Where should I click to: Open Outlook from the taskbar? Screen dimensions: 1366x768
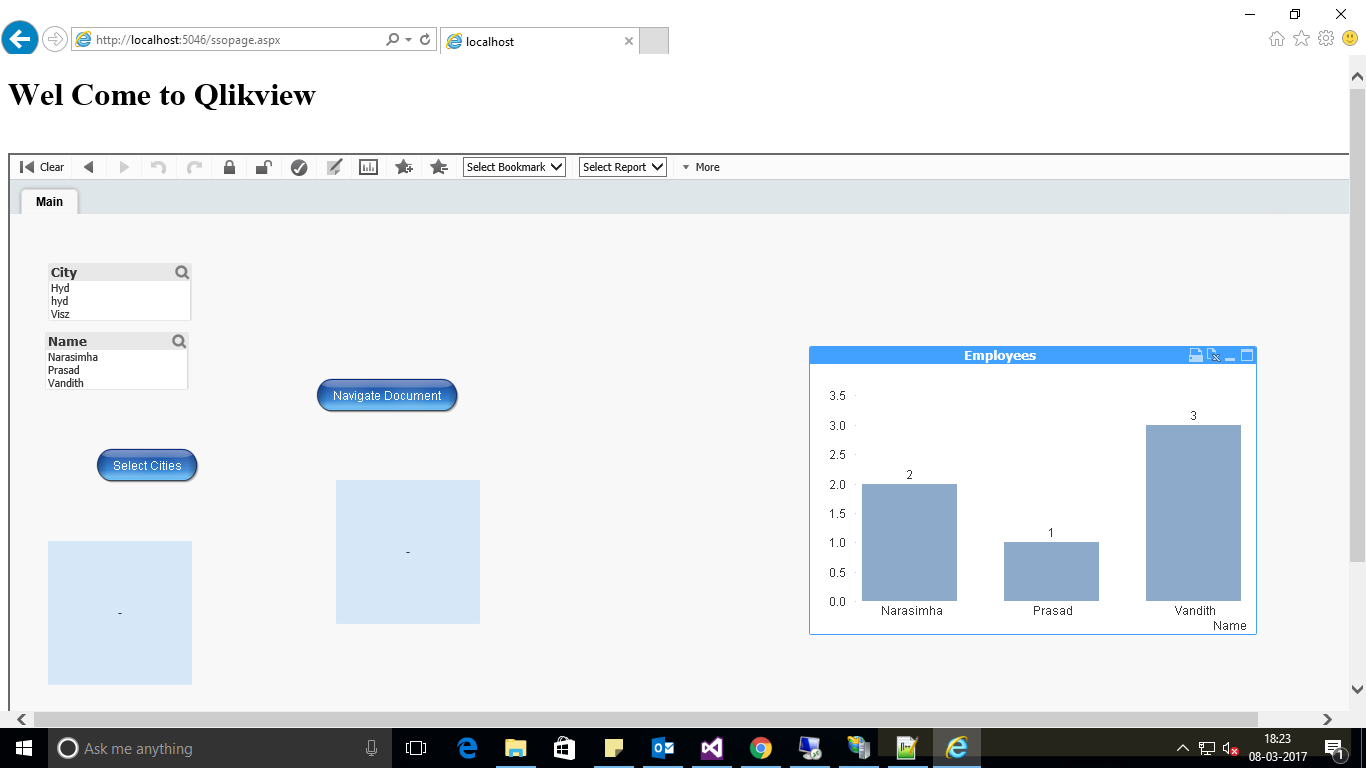click(662, 748)
